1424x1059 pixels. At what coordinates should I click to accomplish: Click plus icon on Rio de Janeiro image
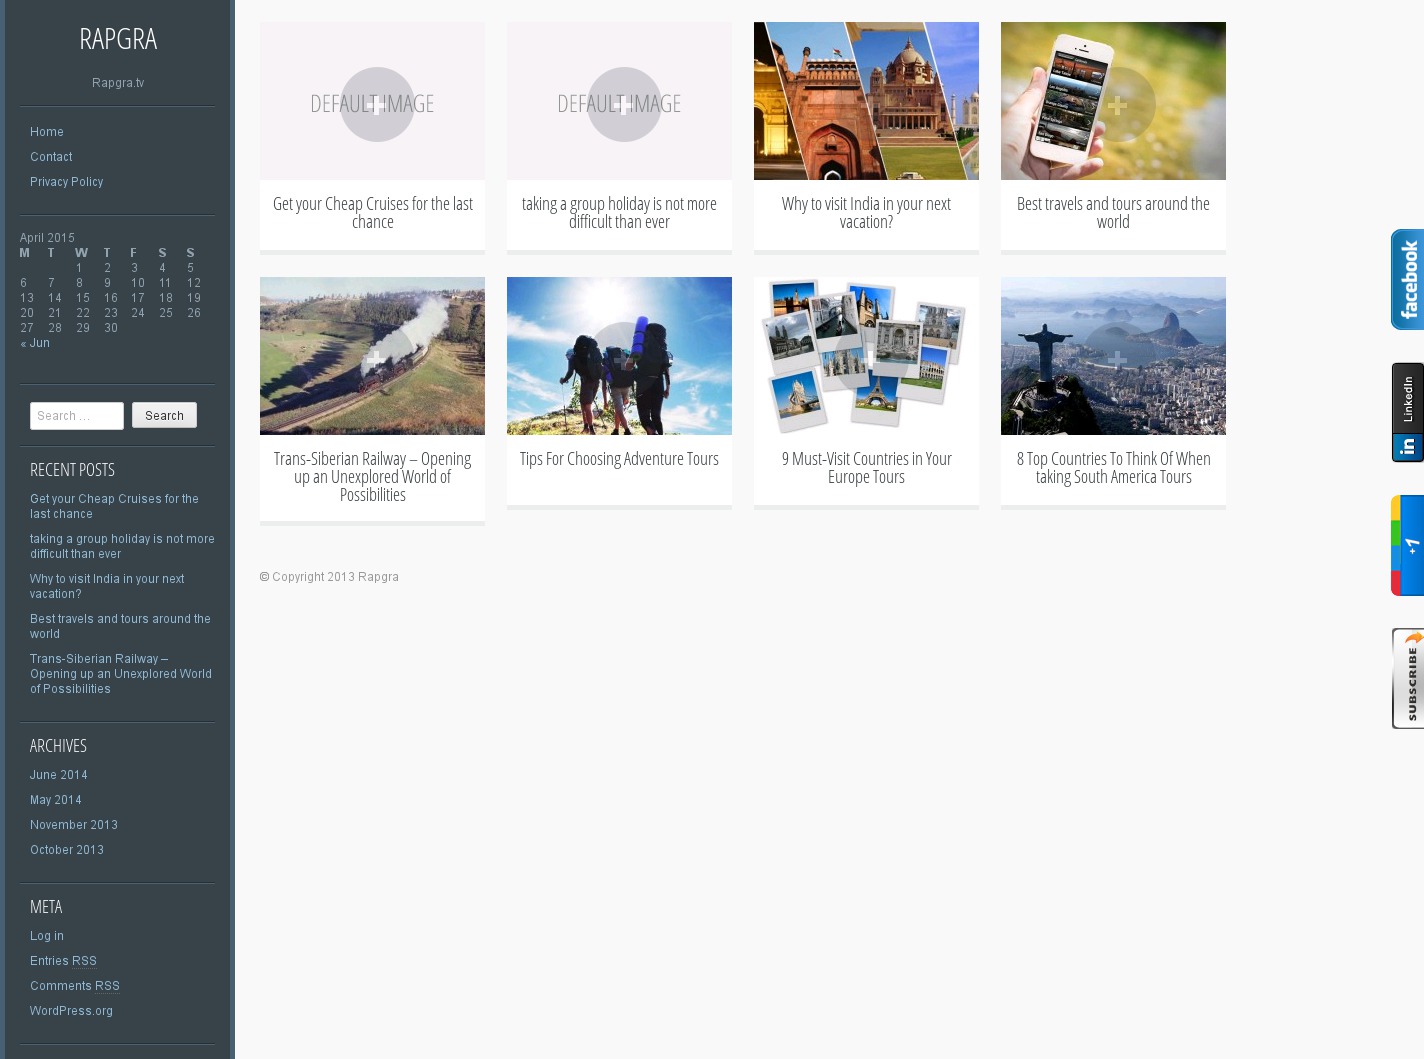1118,359
